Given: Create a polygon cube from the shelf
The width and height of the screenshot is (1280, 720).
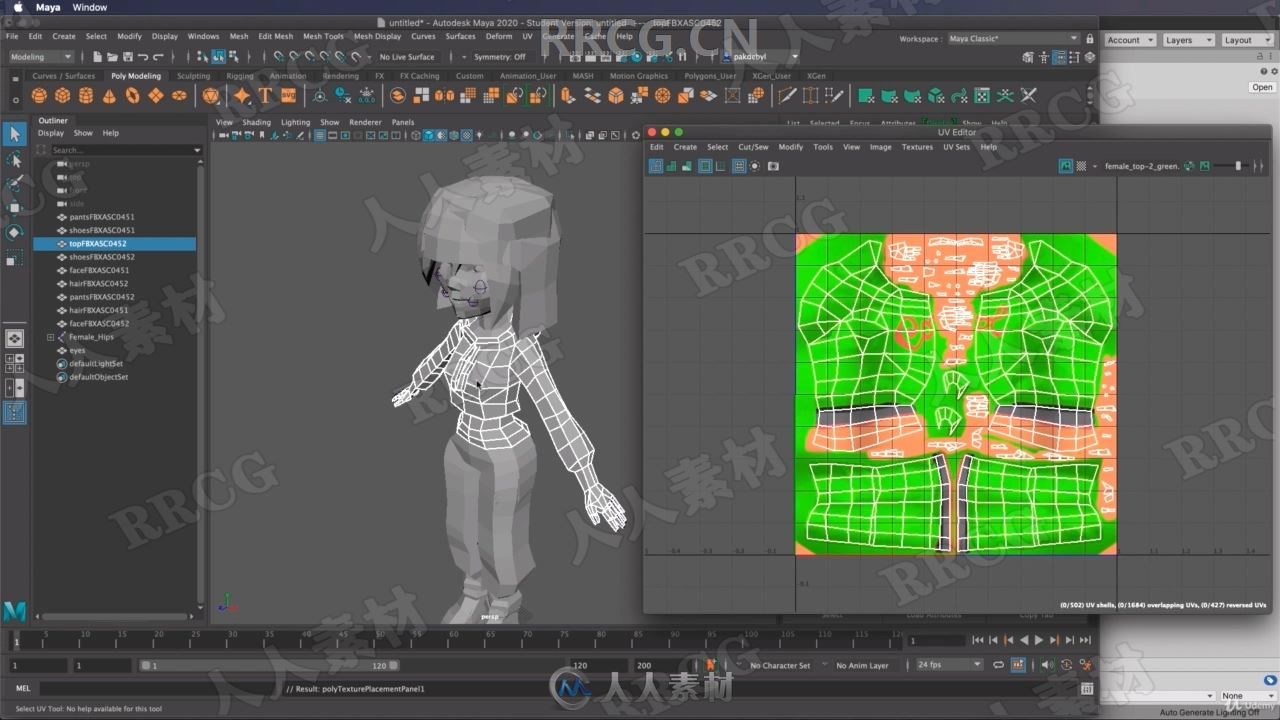Looking at the screenshot, I should [62, 96].
